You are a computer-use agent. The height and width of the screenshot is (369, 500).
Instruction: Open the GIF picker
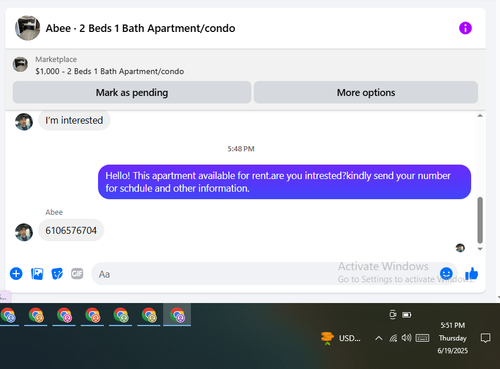[x=77, y=274]
